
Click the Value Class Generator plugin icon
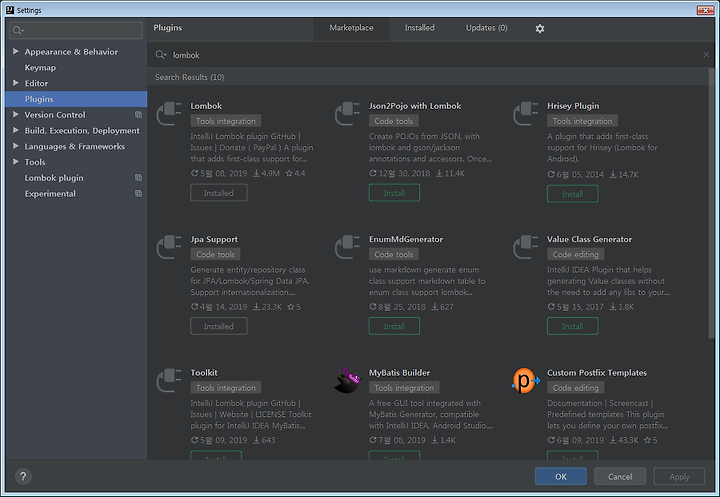pos(525,247)
